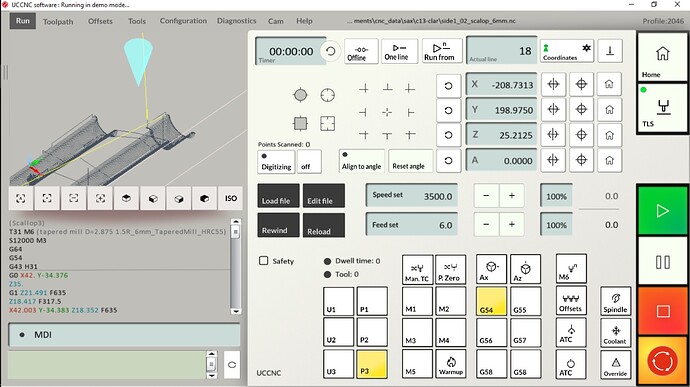Increase Speed set with plus button
This screenshot has height=387, width=690.
(x=512, y=195)
